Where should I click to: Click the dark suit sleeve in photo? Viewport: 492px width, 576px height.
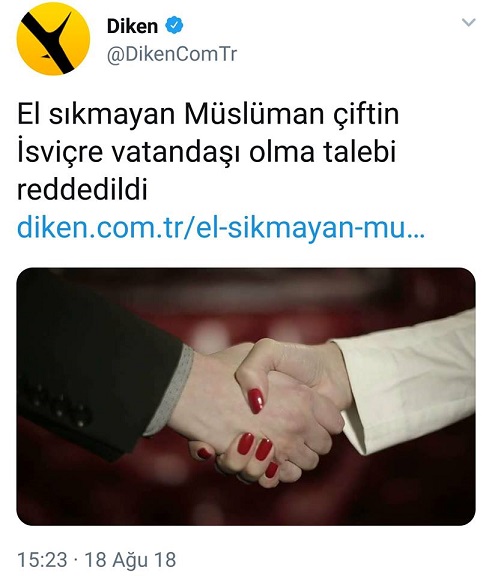tap(96, 367)
